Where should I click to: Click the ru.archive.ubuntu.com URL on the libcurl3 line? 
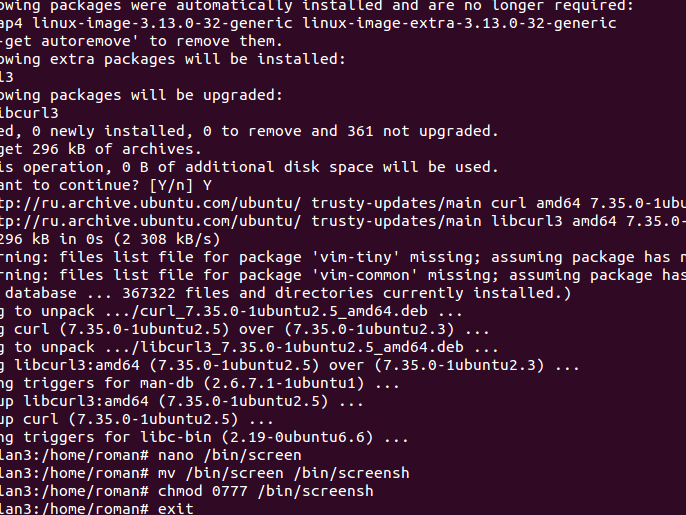pos(150,221)
